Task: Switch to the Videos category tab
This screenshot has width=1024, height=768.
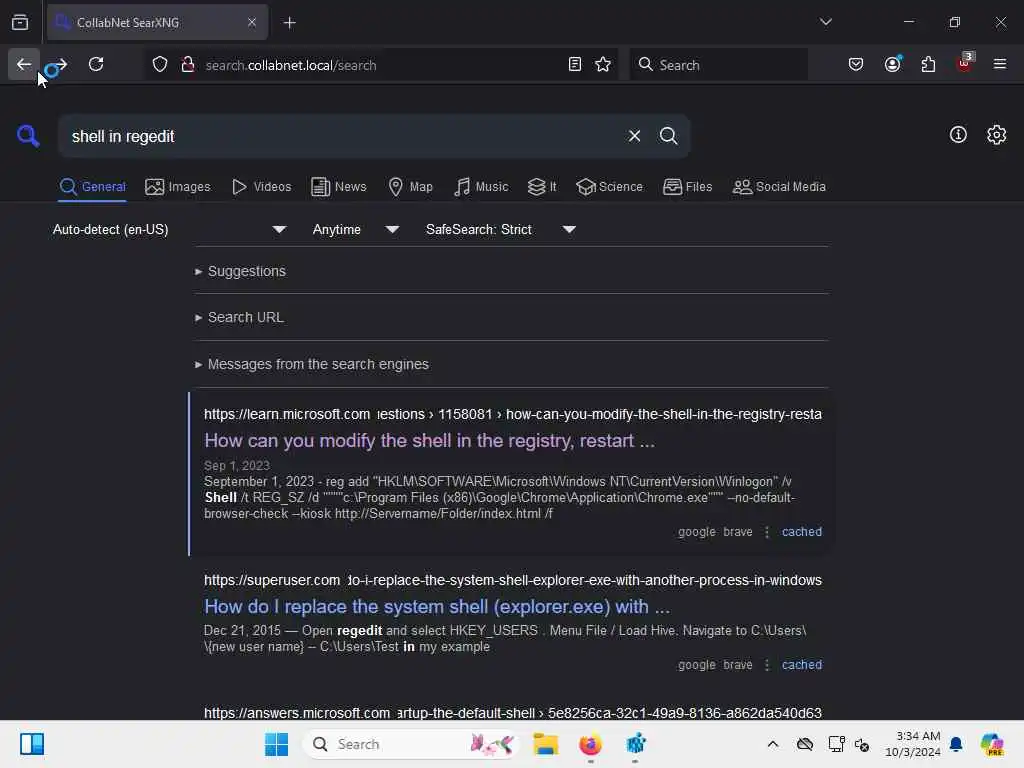Action: click(261, 187)
